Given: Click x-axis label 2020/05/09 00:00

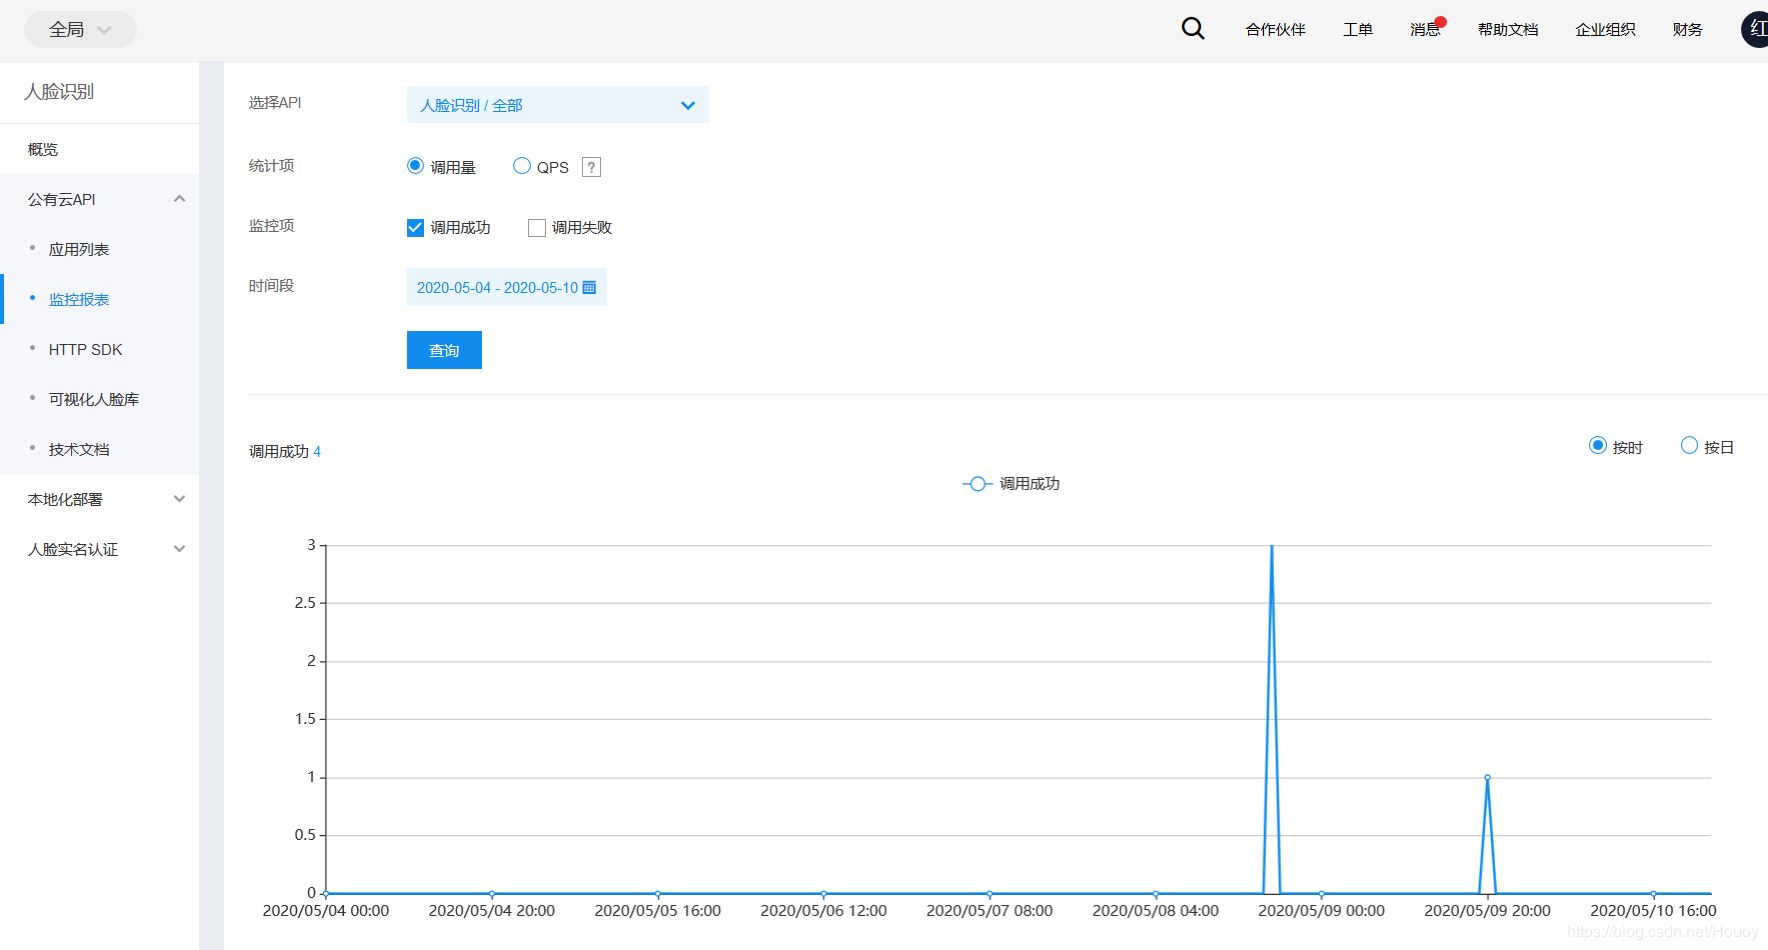Looking at the screenshot, I should (x=1321, y=911).
